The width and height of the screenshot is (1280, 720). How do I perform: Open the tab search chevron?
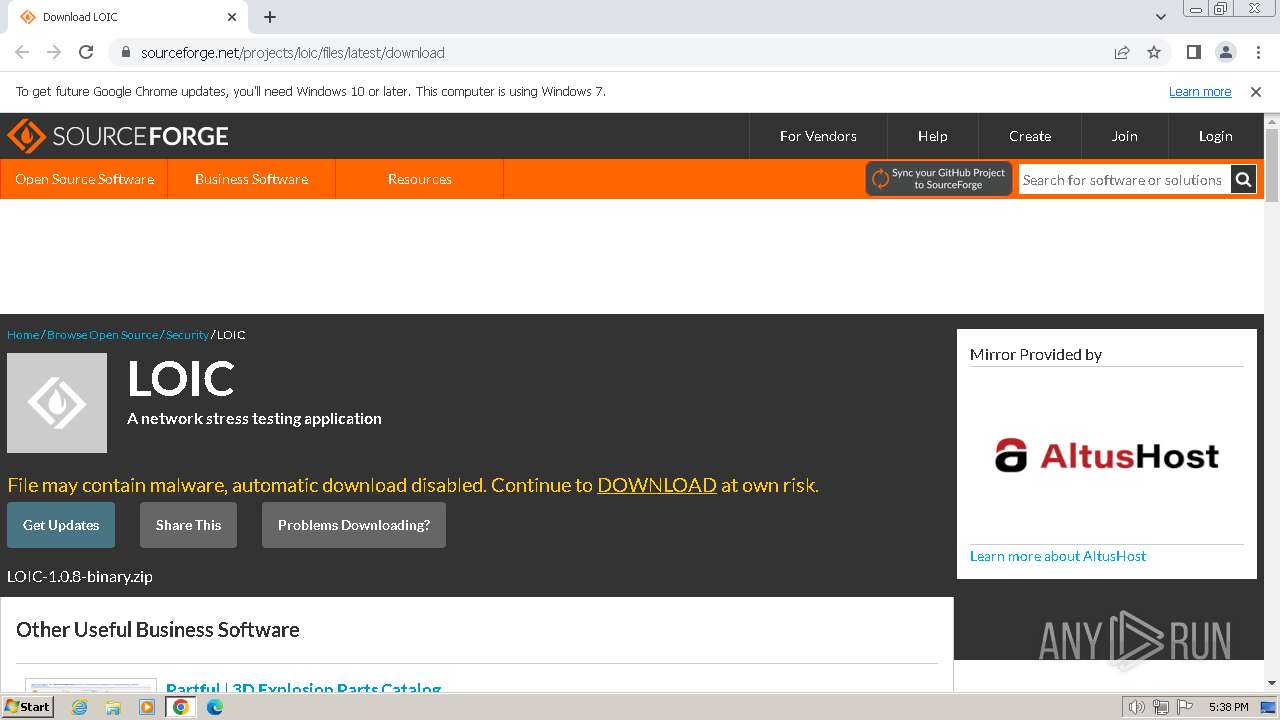pos(1161,17)
